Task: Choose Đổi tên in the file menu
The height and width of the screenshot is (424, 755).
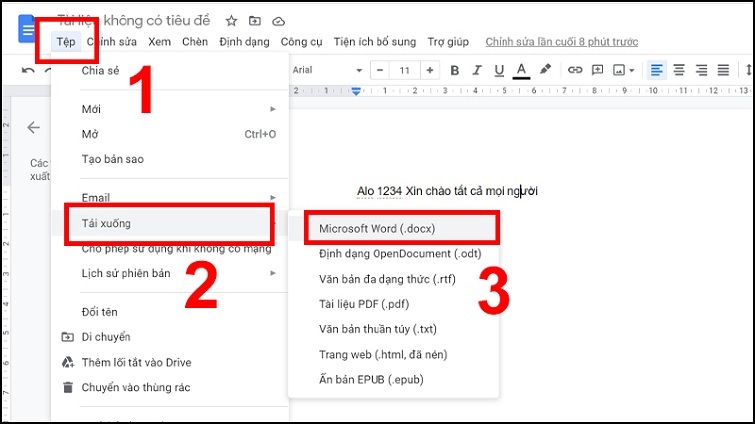Action: pyautogui.click(x=169, y=312)
